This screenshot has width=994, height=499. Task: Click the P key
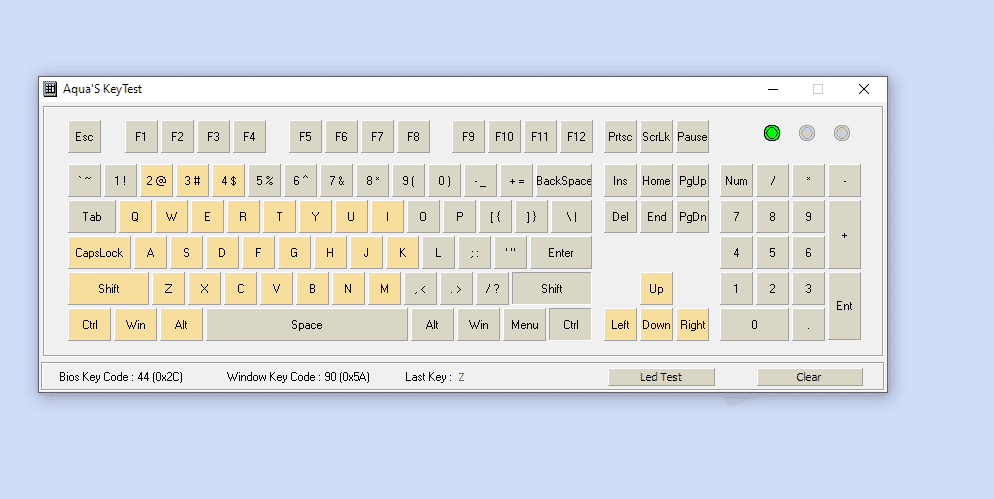pyautogui.click(x=460, y=217)
